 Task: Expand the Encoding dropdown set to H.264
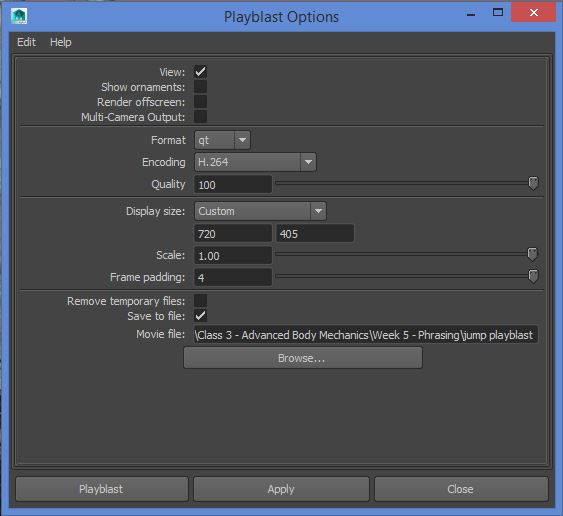255,162
